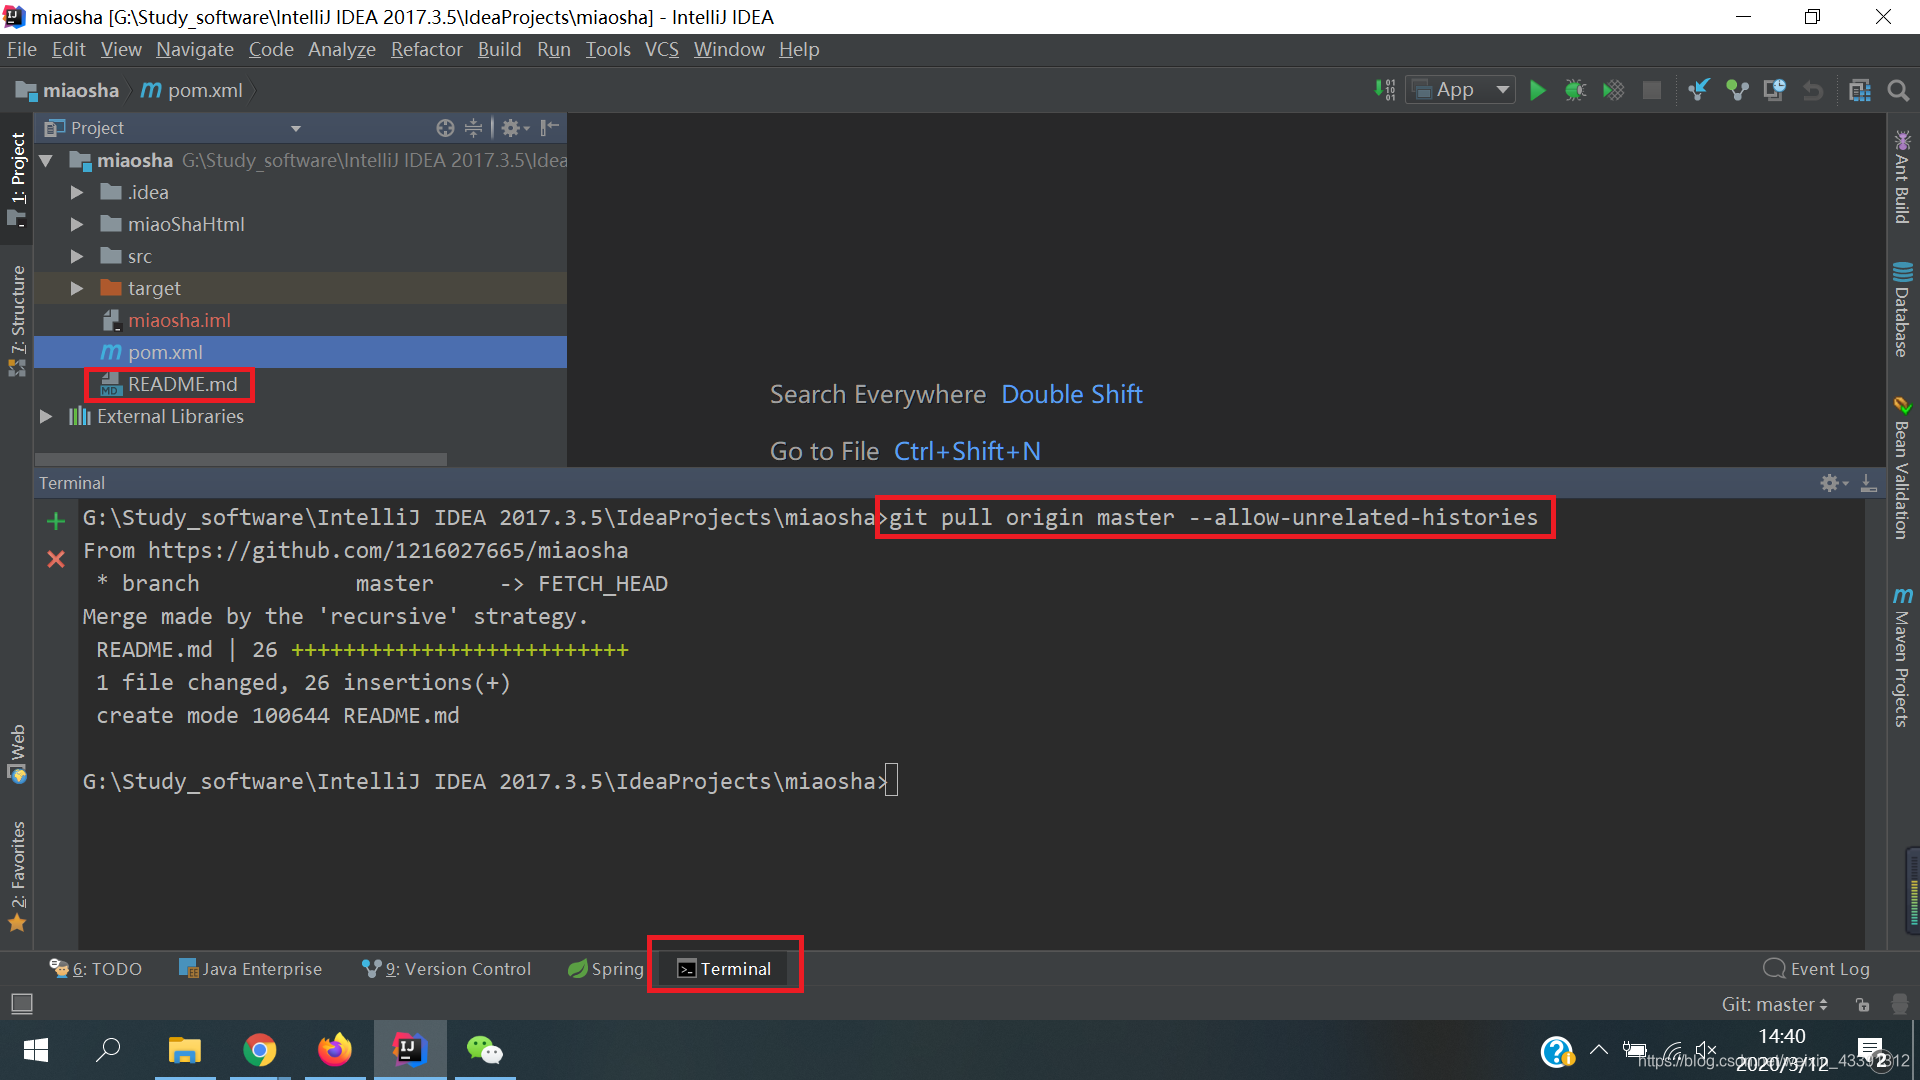1920x1080 pixels.
Task: Expand the target folder
Action: coord(77,288)
